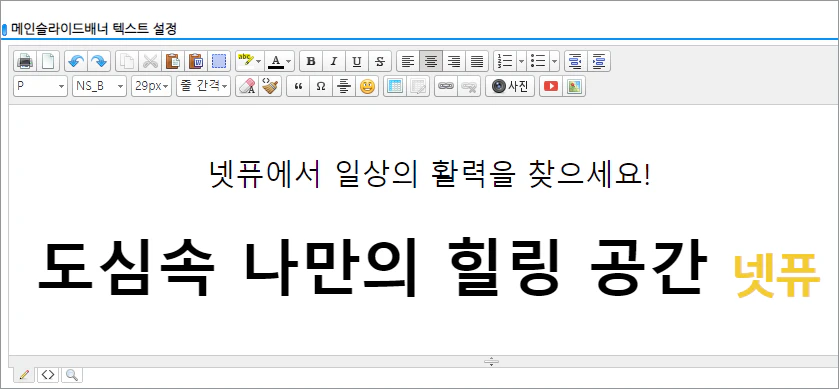Open the highlight color dropdown arrow

pos(259,62)
